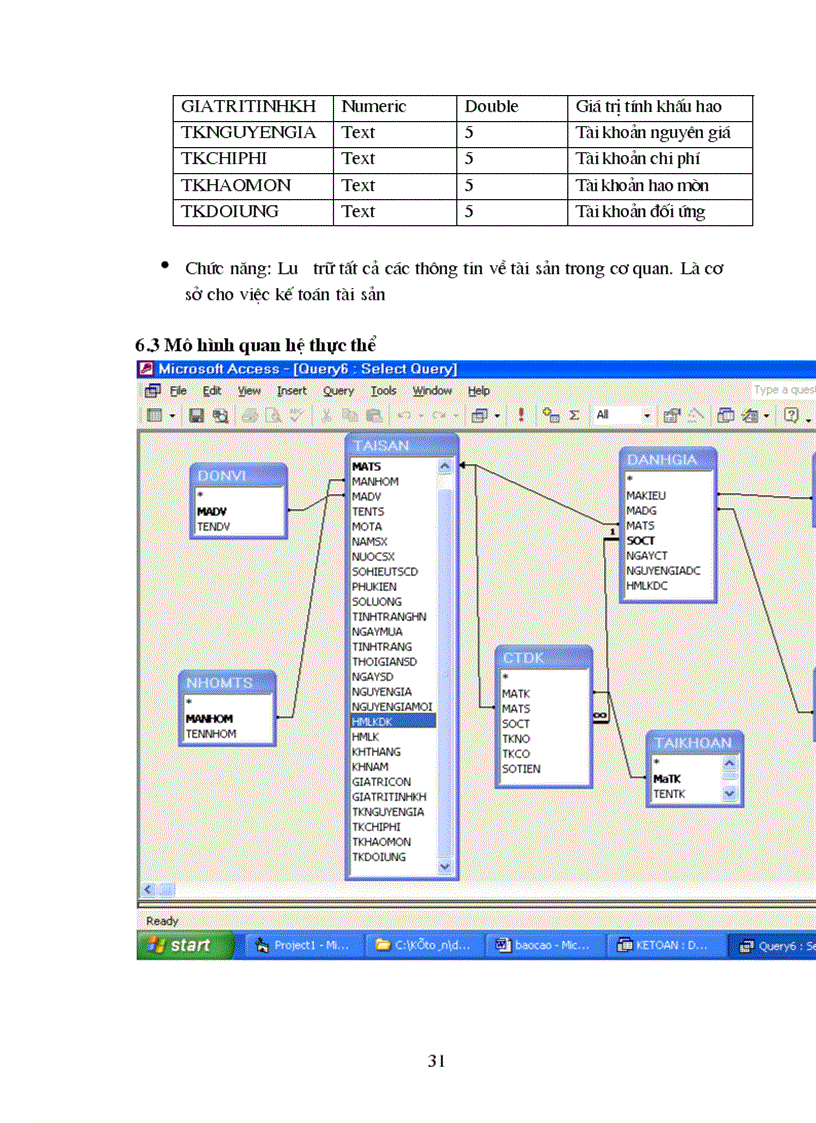The image size is (816, 1123).
Task: Run the query with the red exclamation icon
Action: point(521,415)
